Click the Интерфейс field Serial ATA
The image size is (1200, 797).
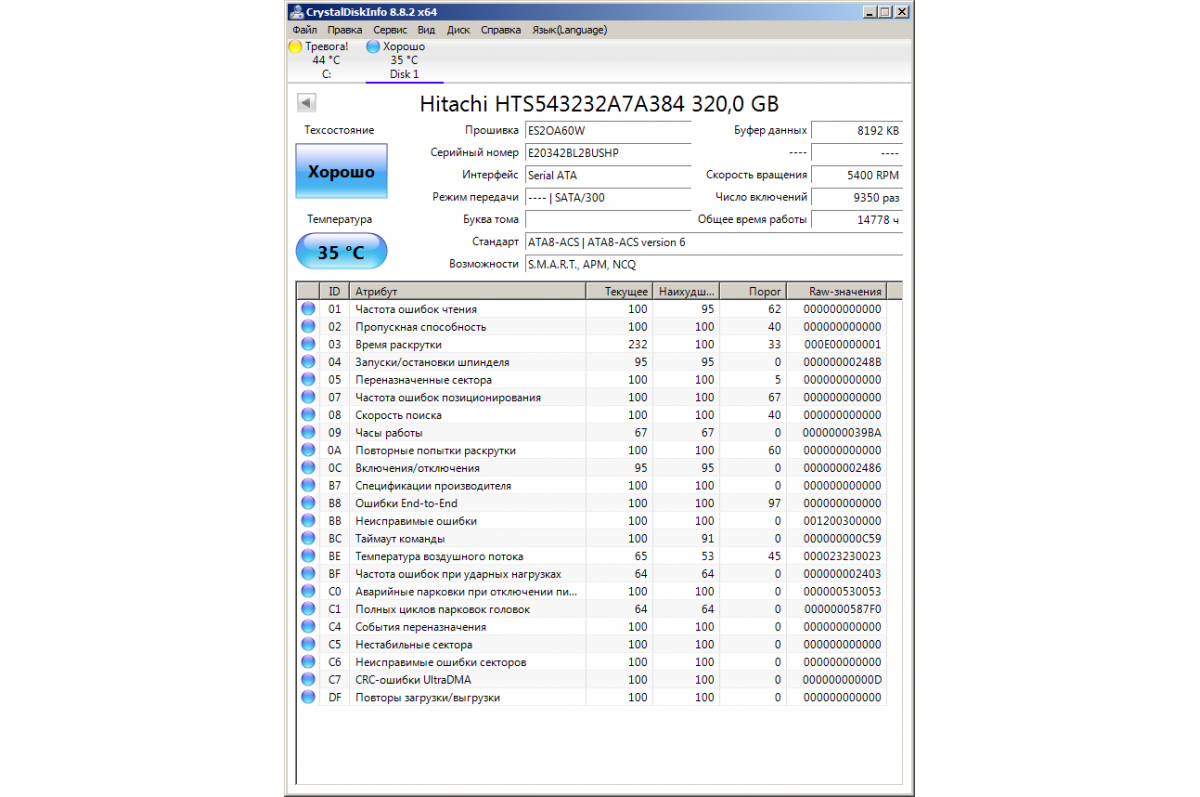point(607,175)
